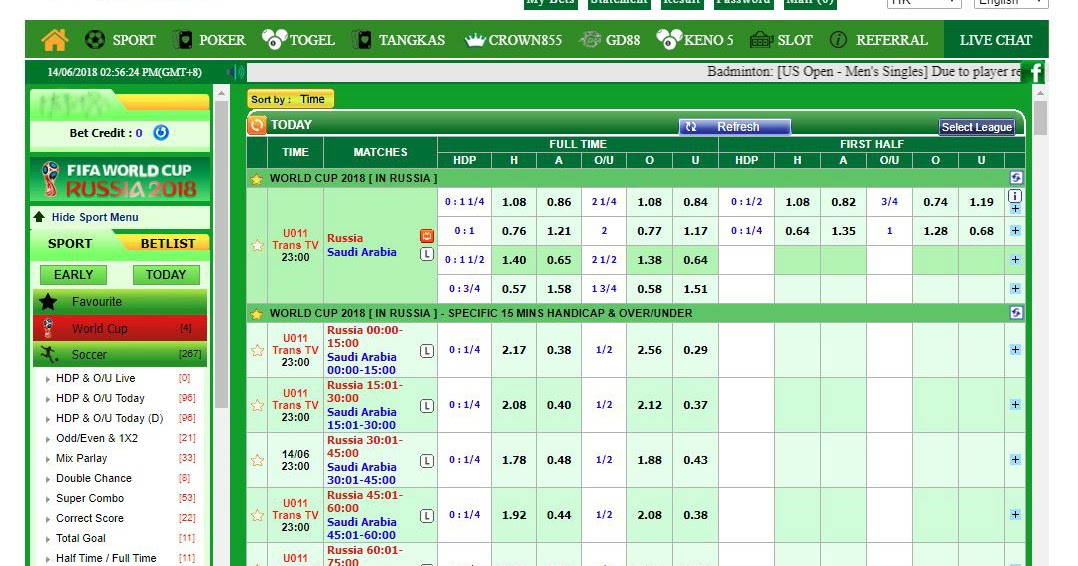Expand Super Combo
Viewport: 1078px width, 566px height.
[x=90, y=498]
